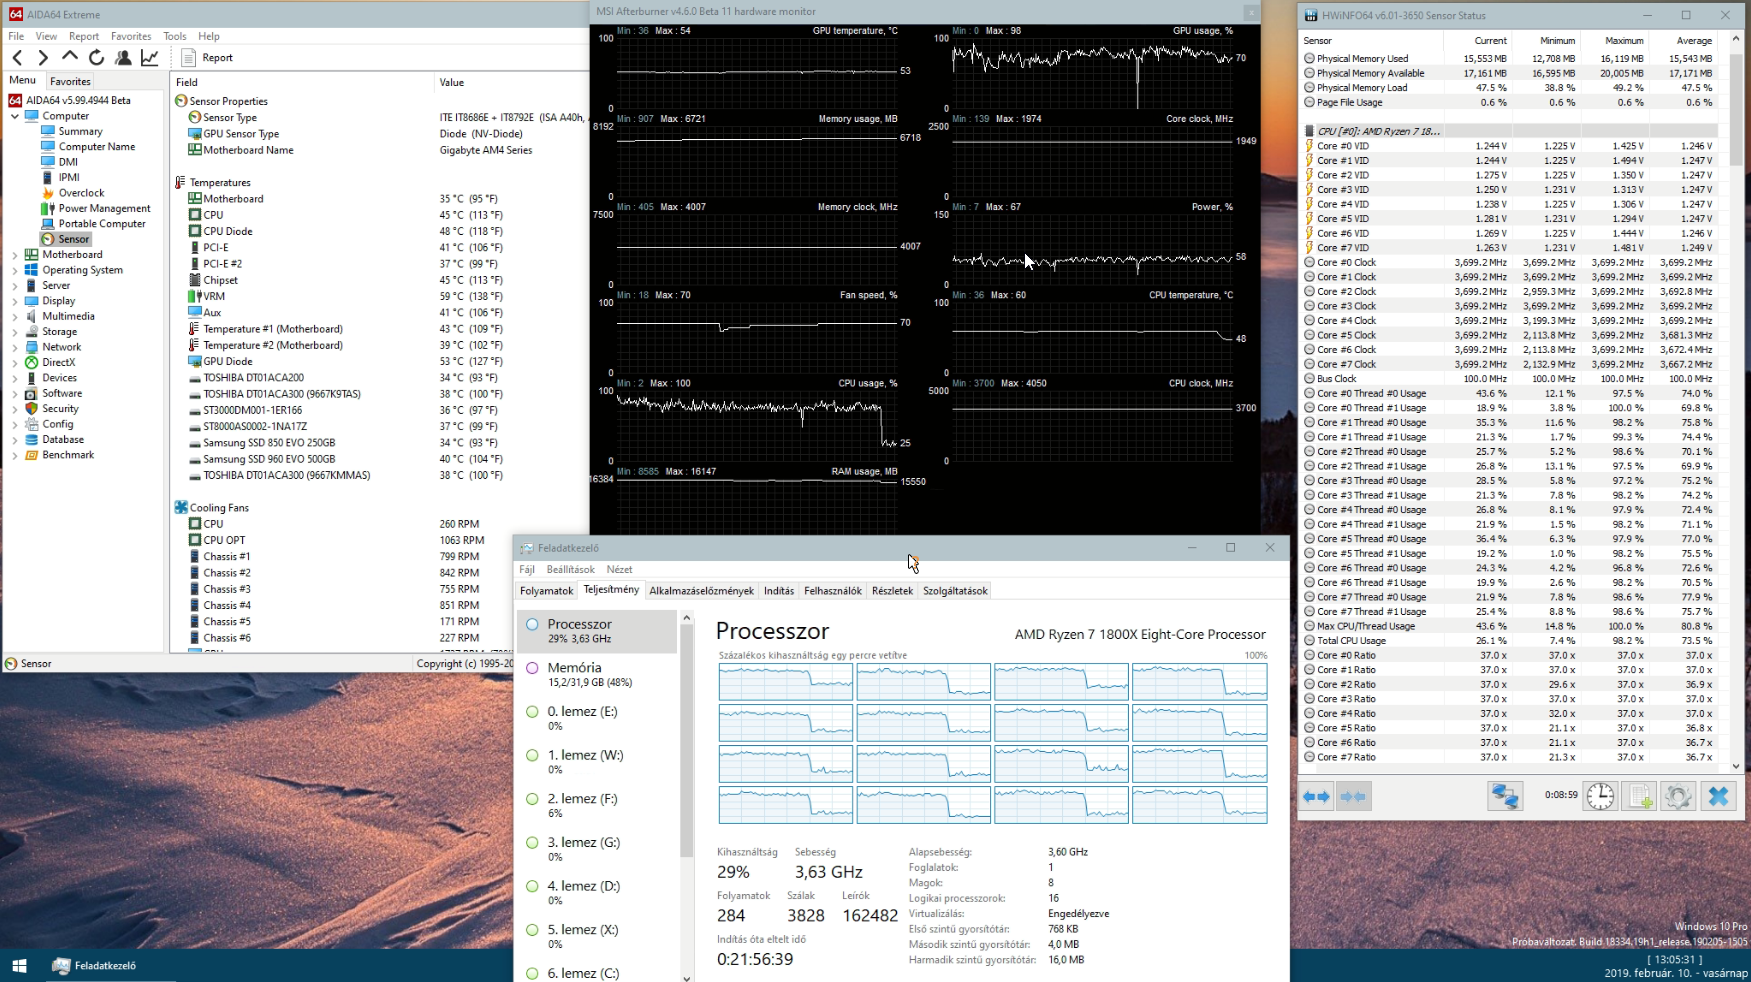This screenshot has height=982, width=1751.
Task: Open AIDA64 benchmark graph toolbar icon
Action: coord(150,58)
